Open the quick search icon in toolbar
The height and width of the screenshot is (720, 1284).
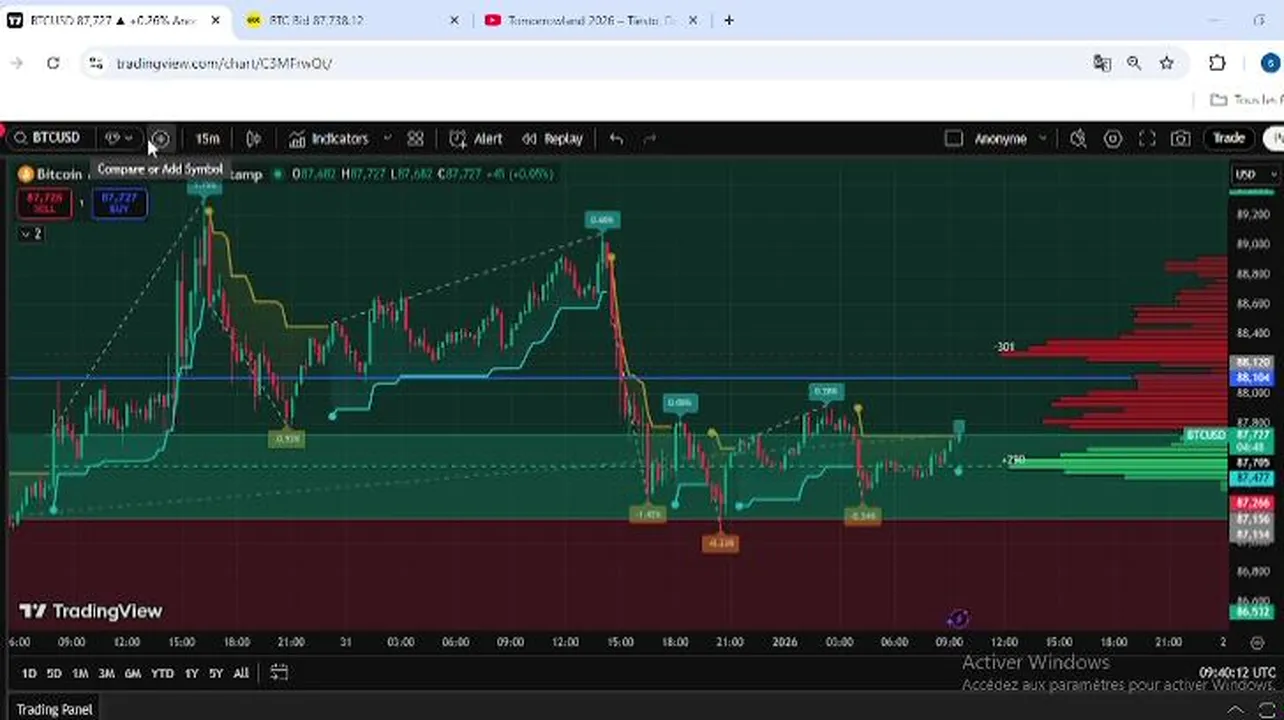(x=1078, y=139)
